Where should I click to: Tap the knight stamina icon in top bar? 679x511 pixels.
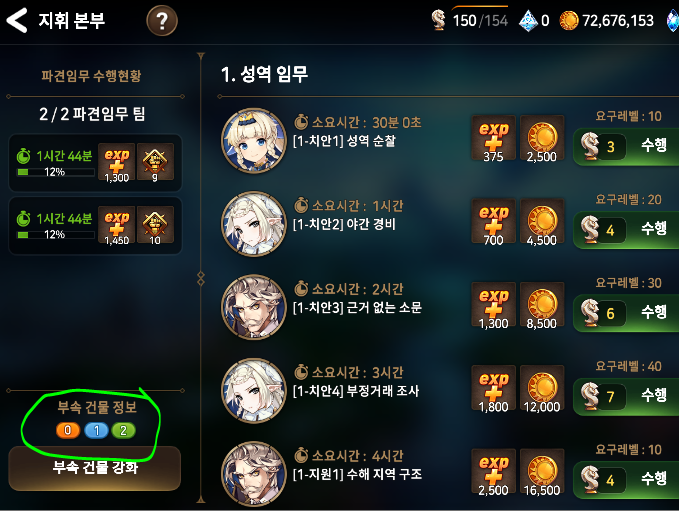[x=438, y=20]
